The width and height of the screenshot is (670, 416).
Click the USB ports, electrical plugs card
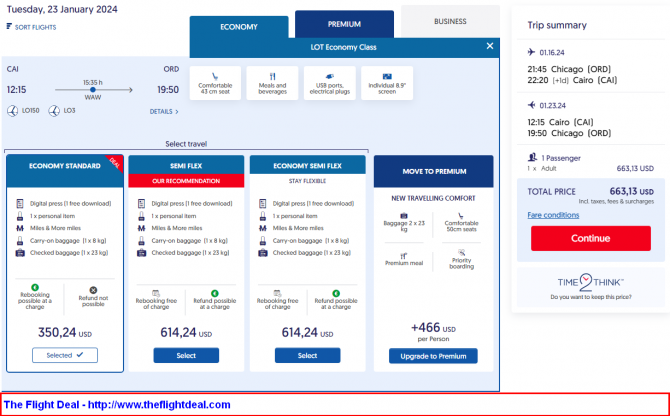(x=330, y=83)
